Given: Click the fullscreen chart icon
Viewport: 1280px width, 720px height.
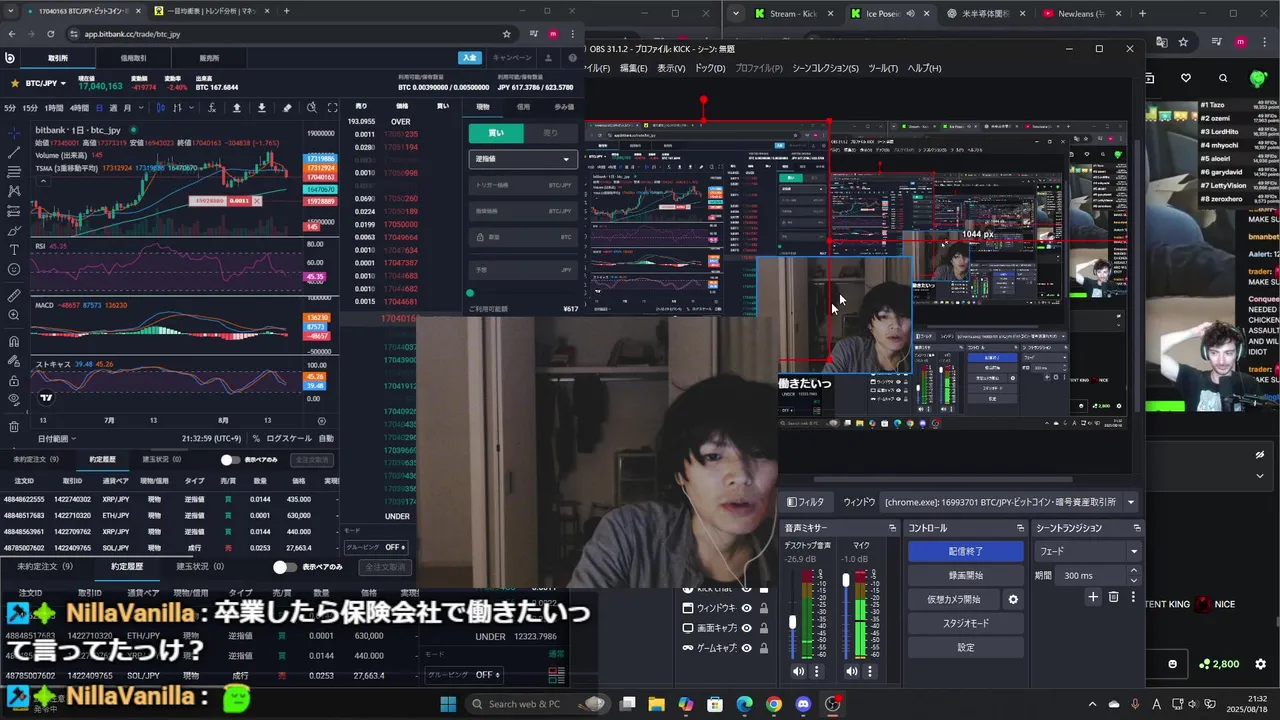Looking at the screenshot, I should pos(333,108).
